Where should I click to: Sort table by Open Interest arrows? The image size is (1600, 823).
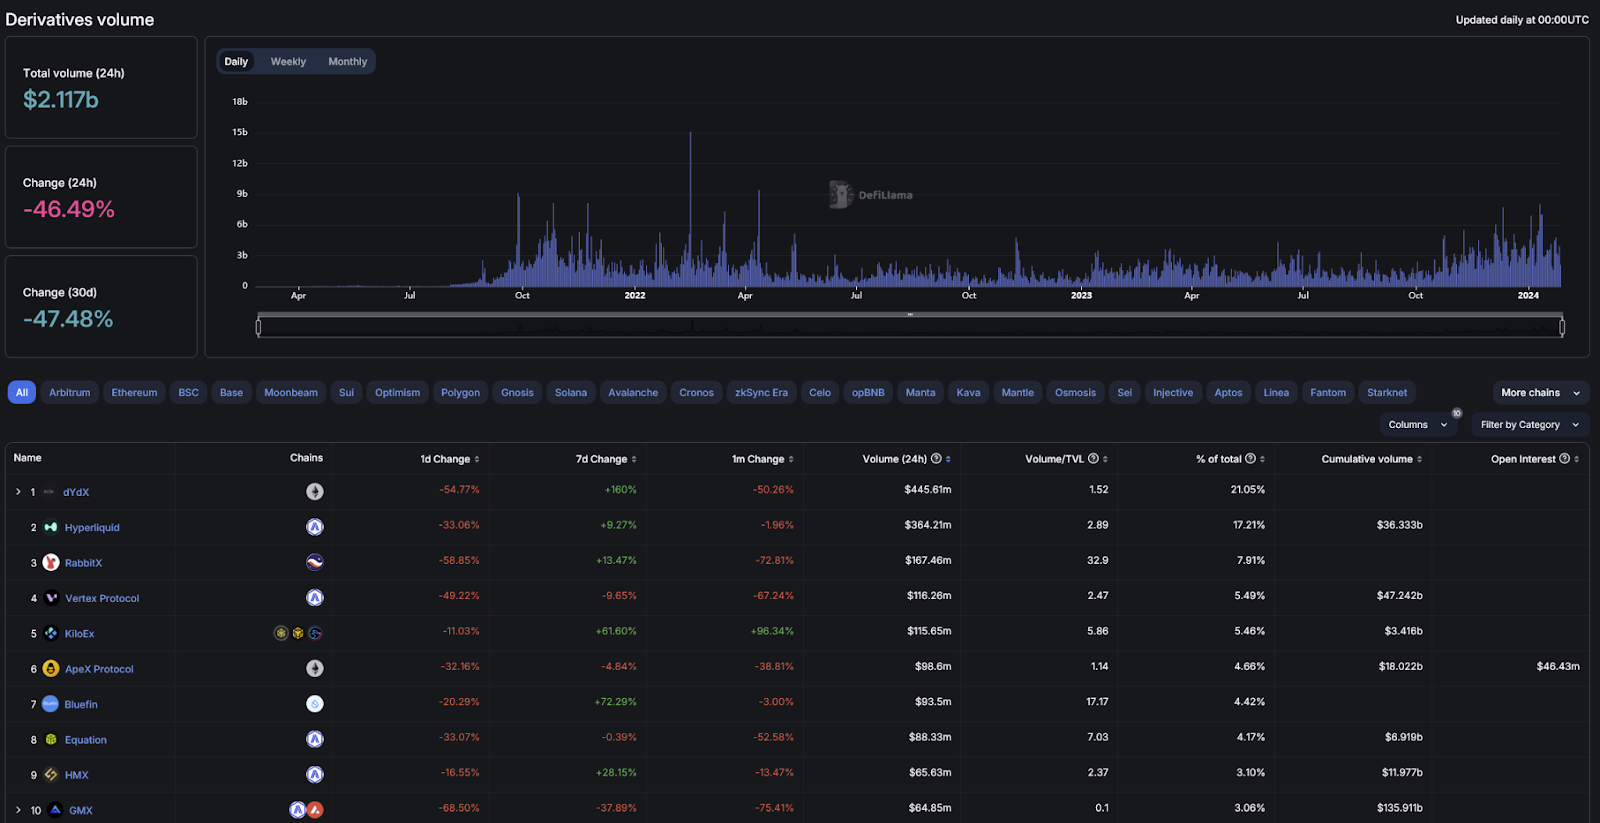pyautogui.click(x=1577, y=459)
